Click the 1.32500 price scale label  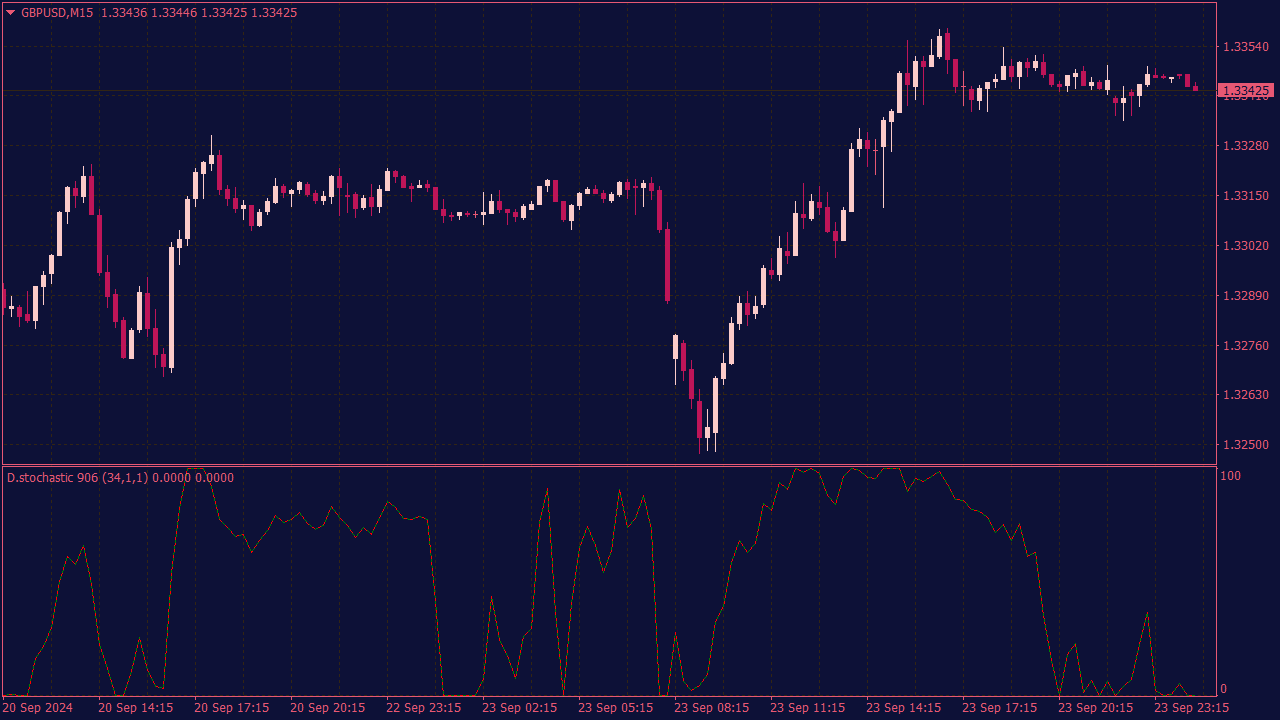1246,445
